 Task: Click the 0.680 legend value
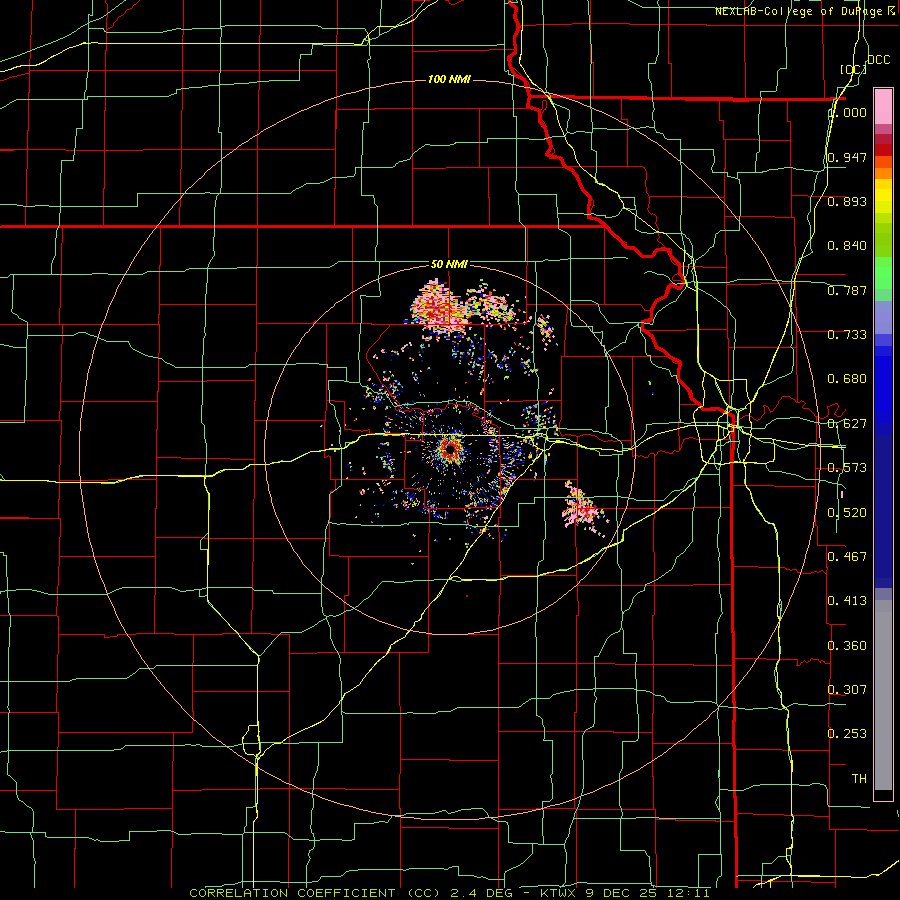click(x=847, y=379)
